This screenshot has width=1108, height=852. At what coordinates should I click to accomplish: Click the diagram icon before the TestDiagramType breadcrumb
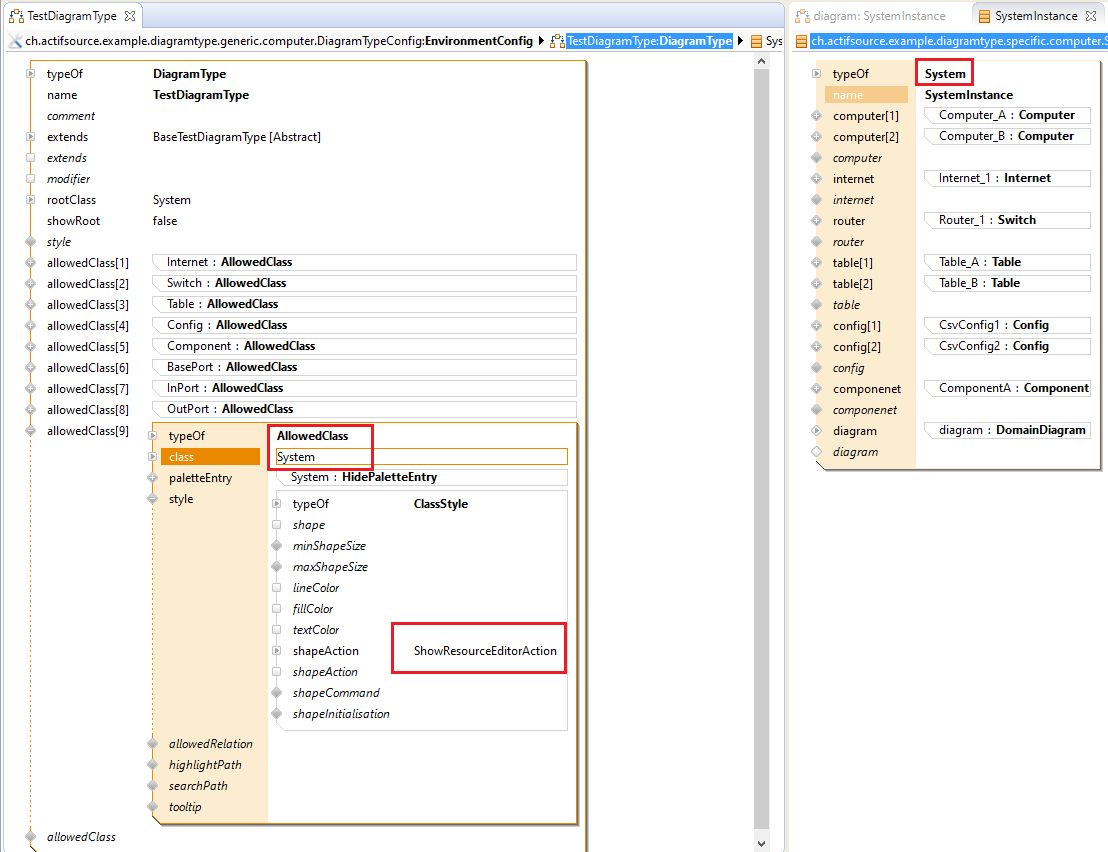coord(556,41)
